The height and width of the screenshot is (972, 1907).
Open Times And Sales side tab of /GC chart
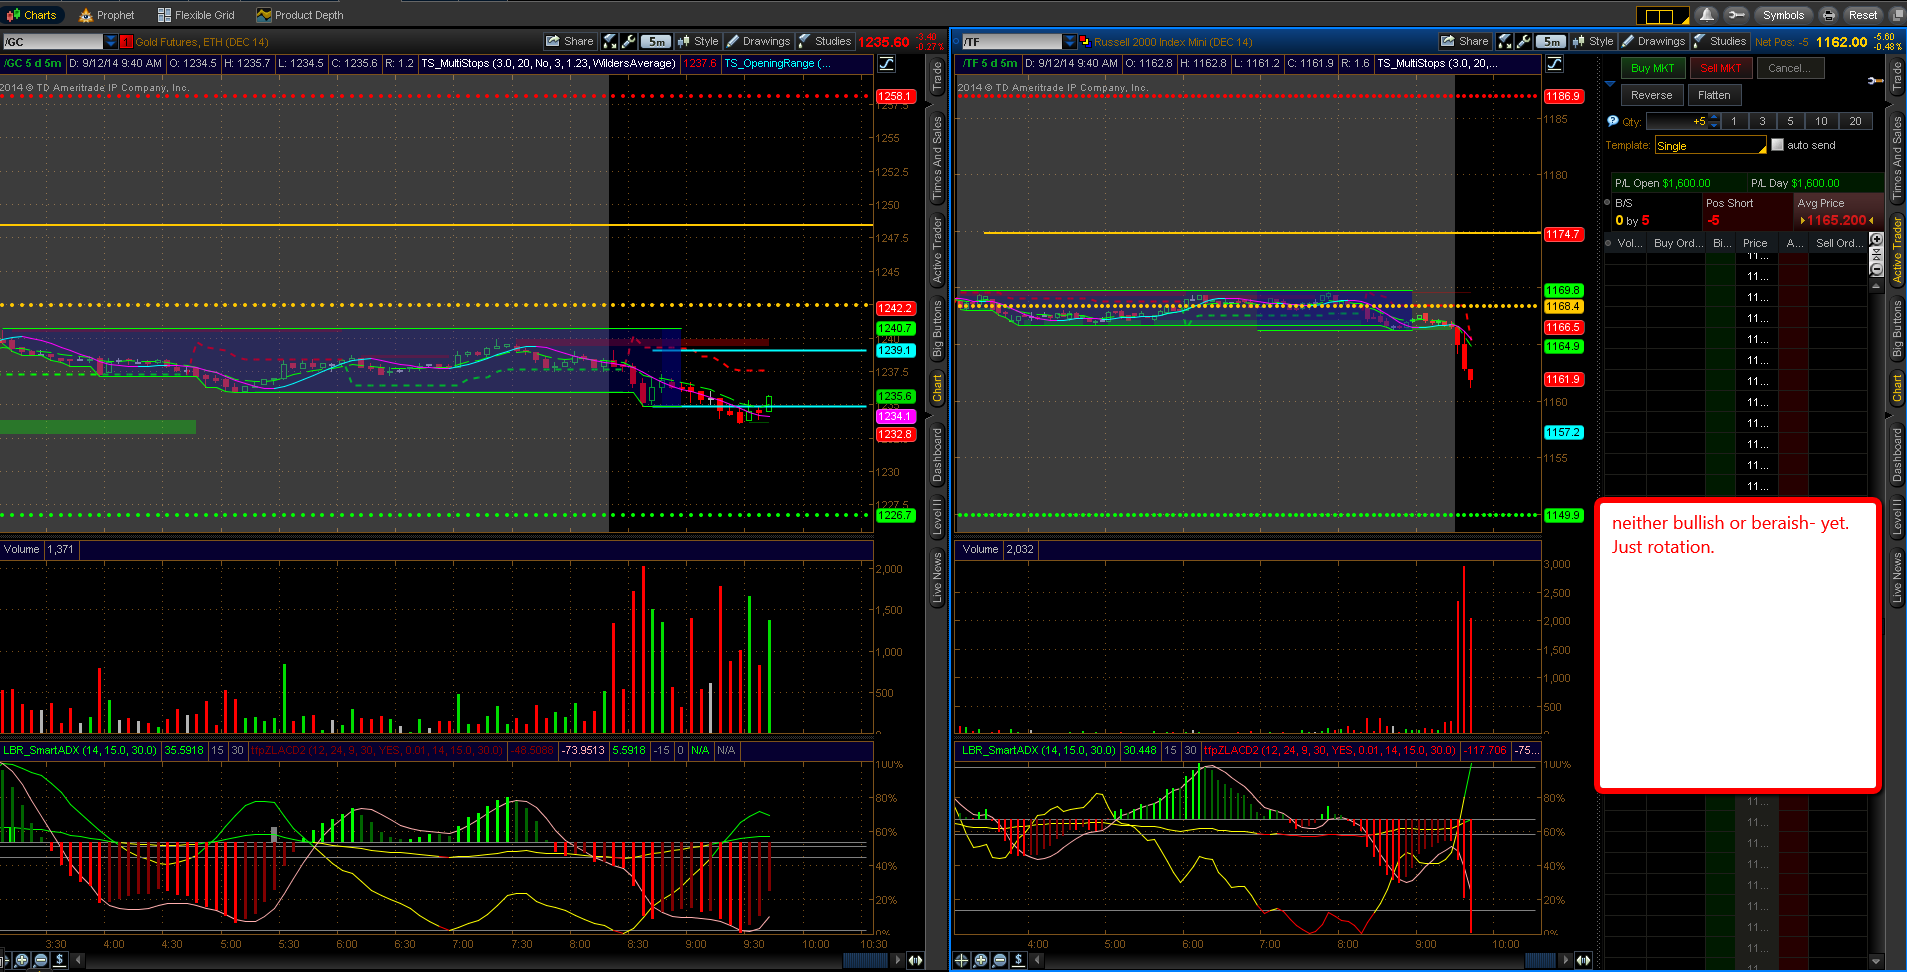[x=937, y=158]
